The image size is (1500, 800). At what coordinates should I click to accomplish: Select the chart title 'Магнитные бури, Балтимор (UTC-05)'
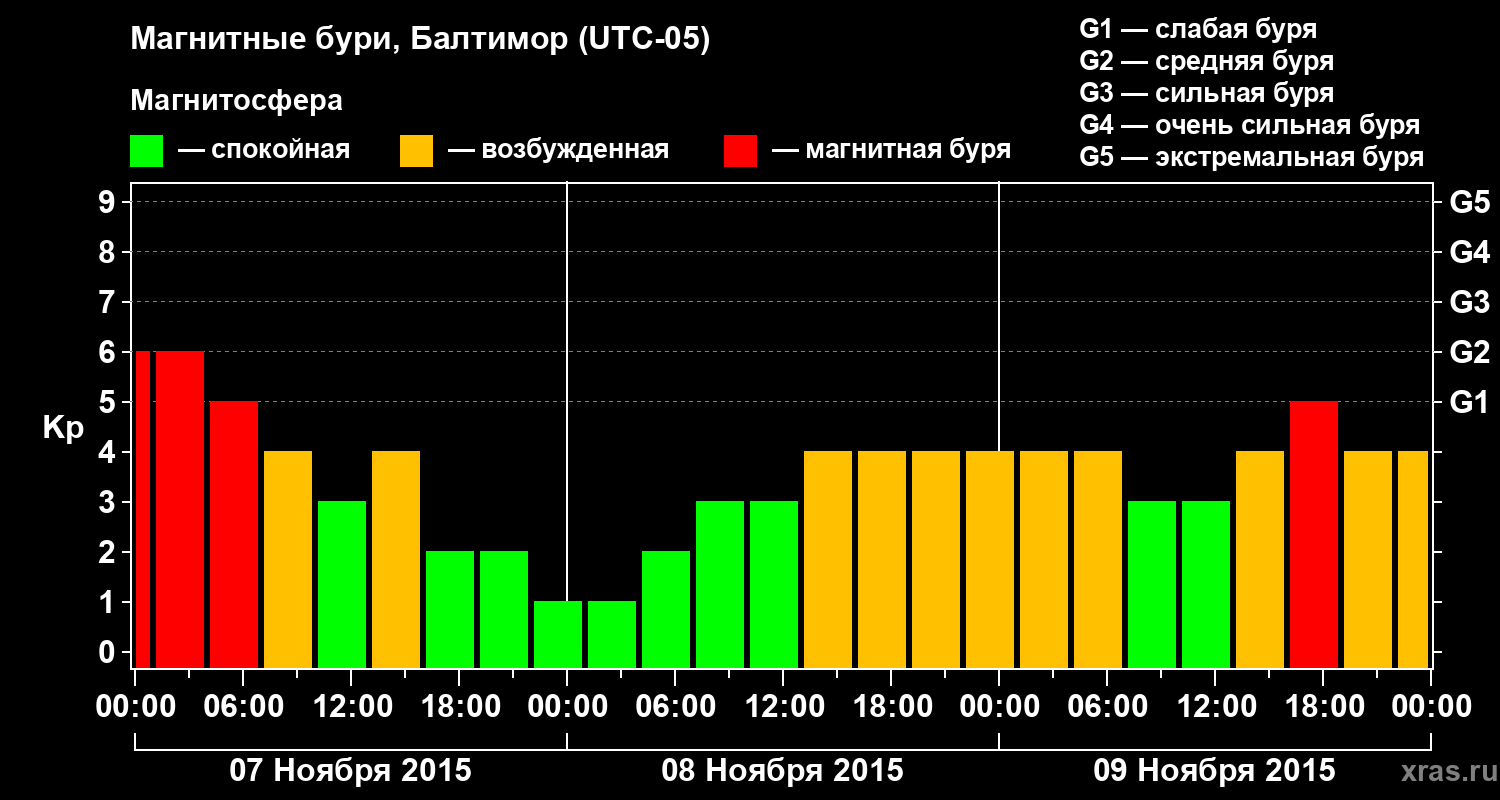coord(420,40)
